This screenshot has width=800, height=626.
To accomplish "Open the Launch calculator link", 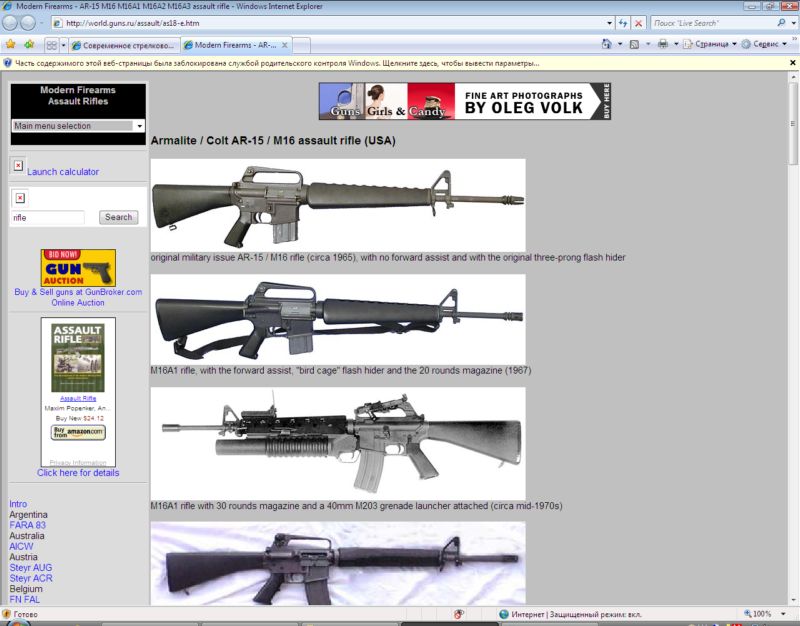I will click(63, 172).
